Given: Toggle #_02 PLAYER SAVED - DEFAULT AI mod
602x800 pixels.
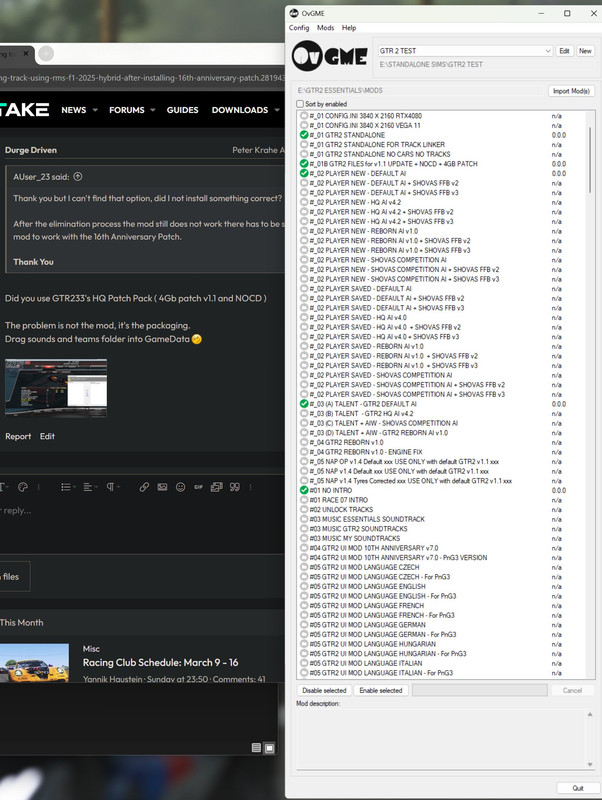Looking at the screenshot, I should click(304, 289).
